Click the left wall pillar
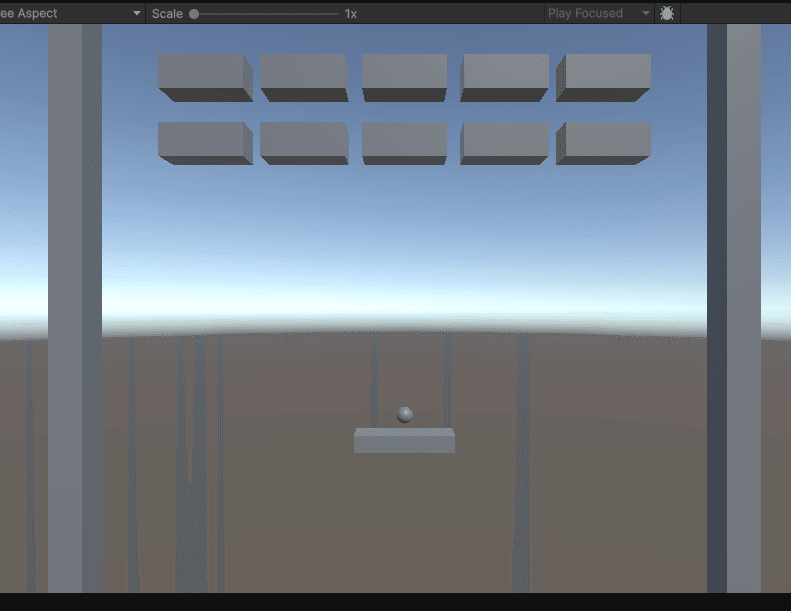791x611 pixels. (x=75, y=308)
